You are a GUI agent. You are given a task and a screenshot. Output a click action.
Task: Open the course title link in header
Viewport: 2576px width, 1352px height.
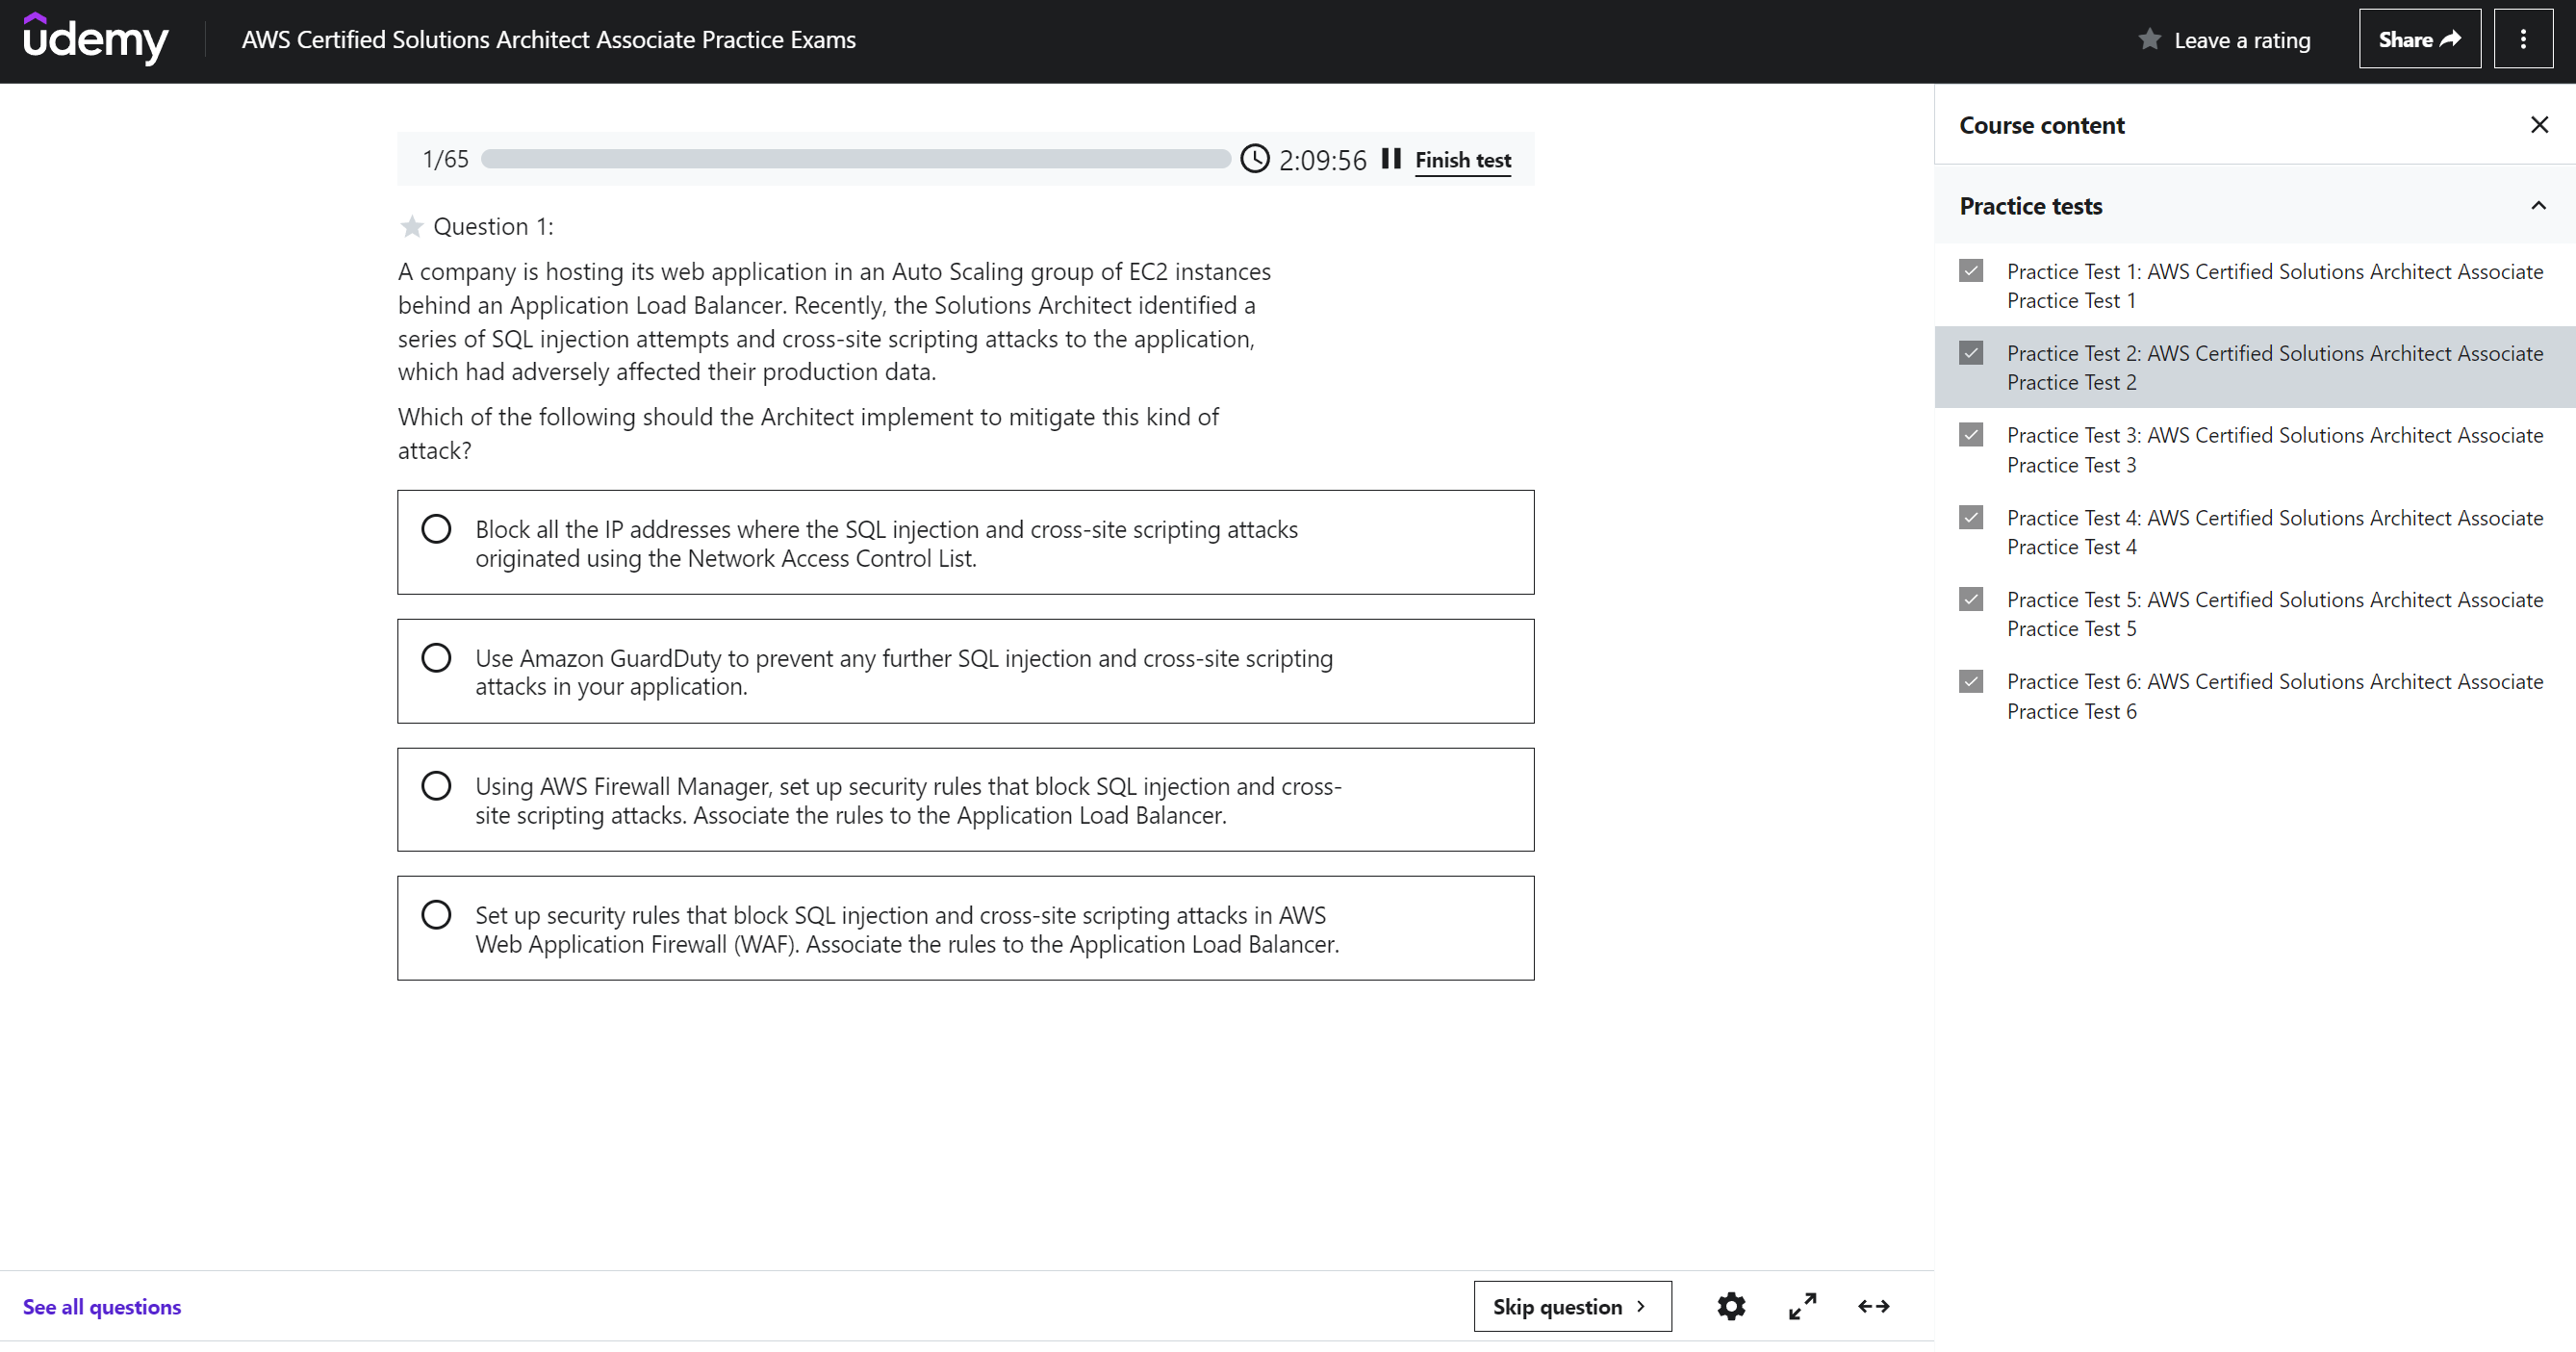pos(549,40)
